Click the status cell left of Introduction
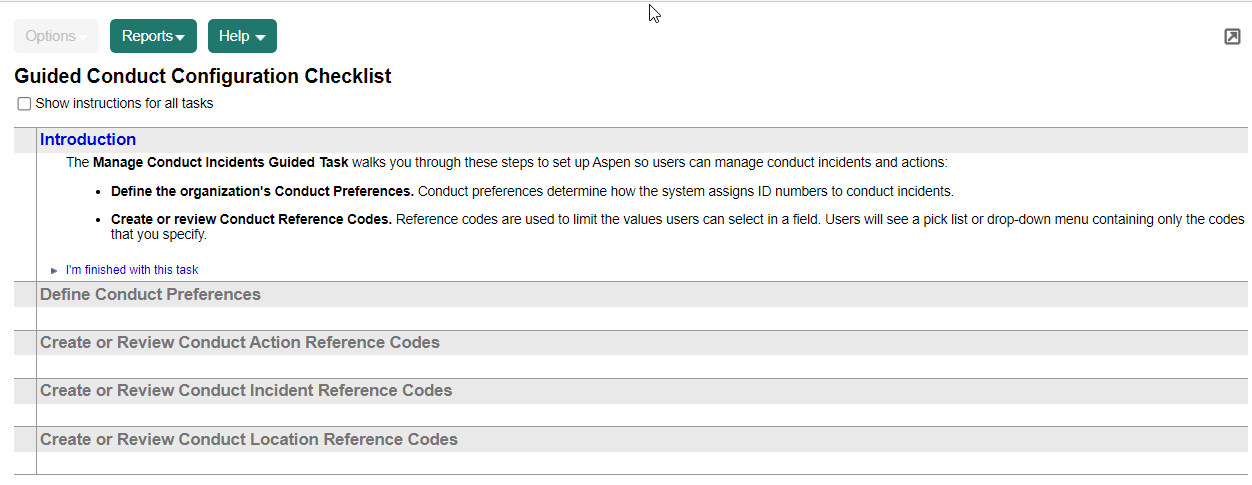 tap(25, 140)
